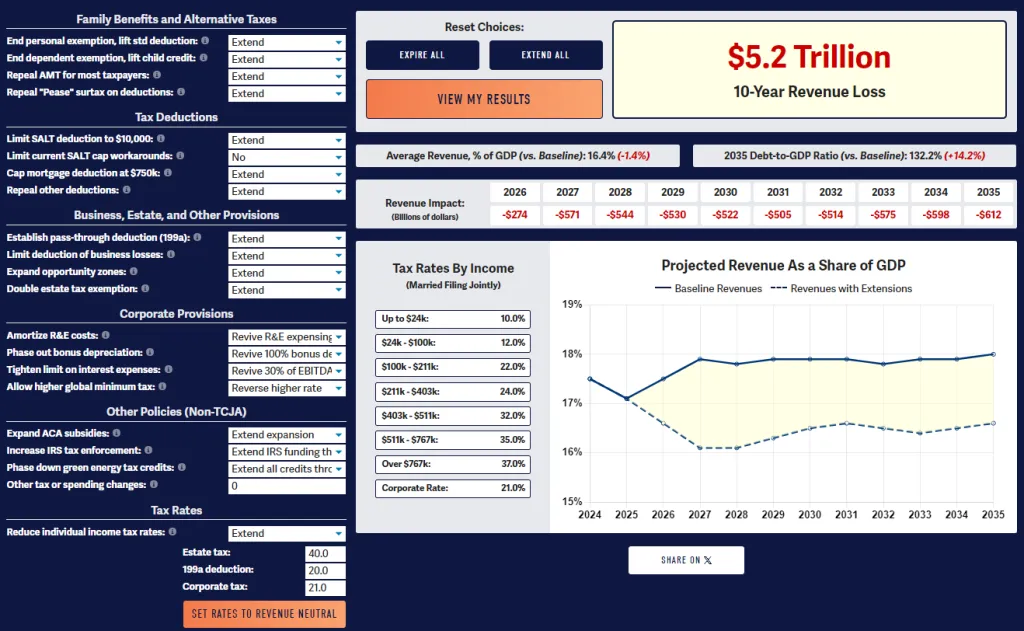Open End personal exemption dropdown
The height and width of the screenshot is (631, 1024).
[287, 42]
